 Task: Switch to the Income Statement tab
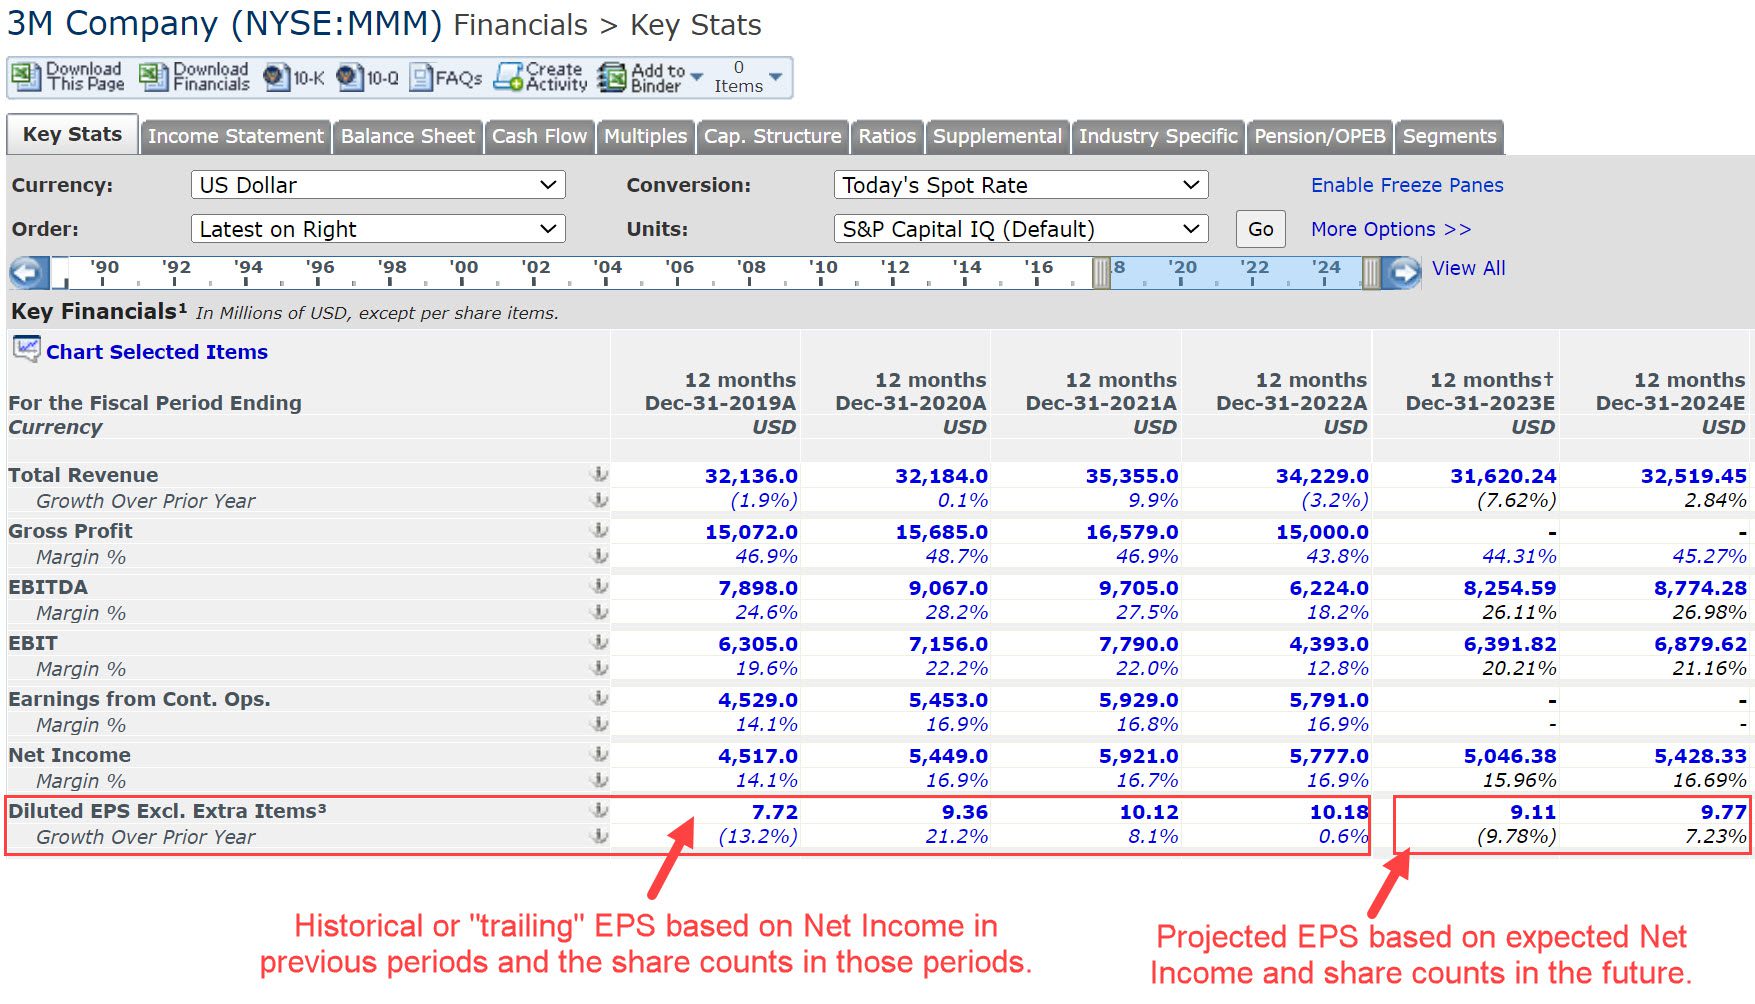click(235, 136)
